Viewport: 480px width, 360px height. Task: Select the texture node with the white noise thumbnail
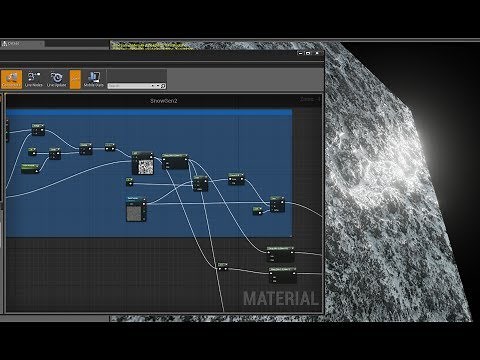click(143, 163)
